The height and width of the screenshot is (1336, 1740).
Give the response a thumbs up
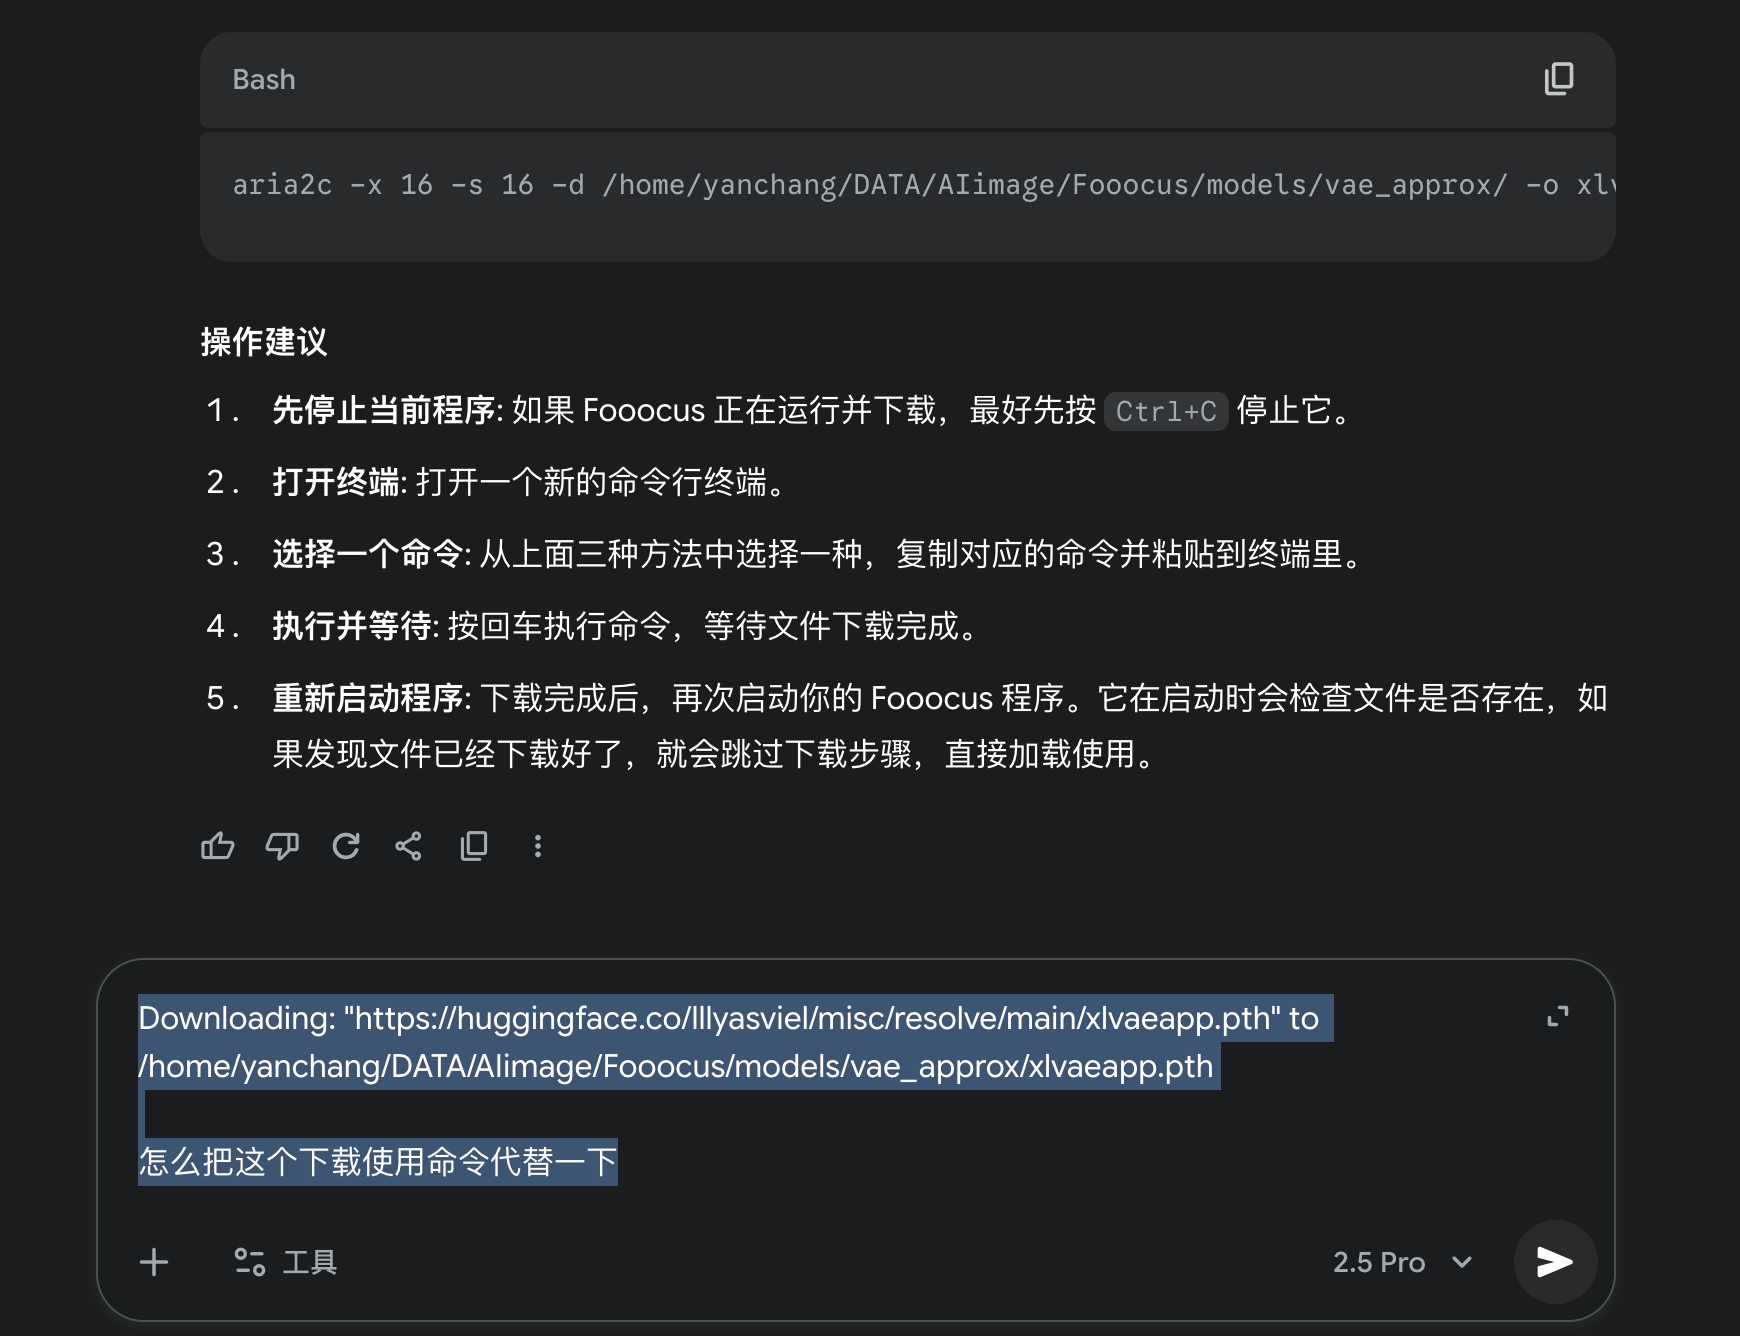coord(217,846)
